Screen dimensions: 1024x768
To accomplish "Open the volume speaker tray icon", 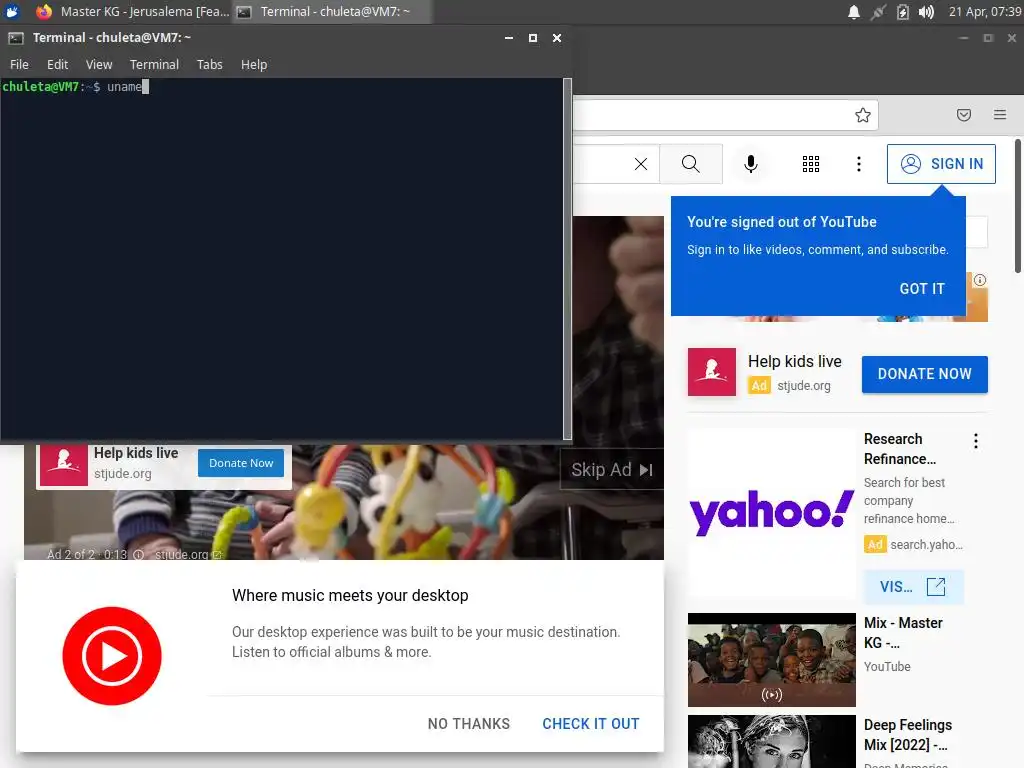I will (926, 12).
